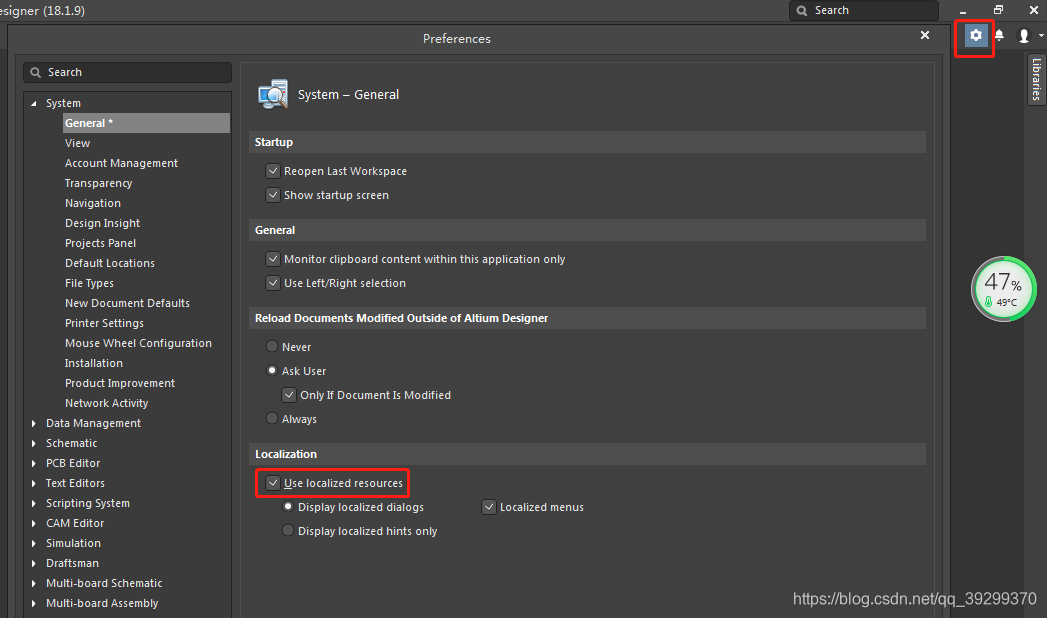Open New Document Defaults preferences
Screen dimensions: 1047x618
point(127,303)
